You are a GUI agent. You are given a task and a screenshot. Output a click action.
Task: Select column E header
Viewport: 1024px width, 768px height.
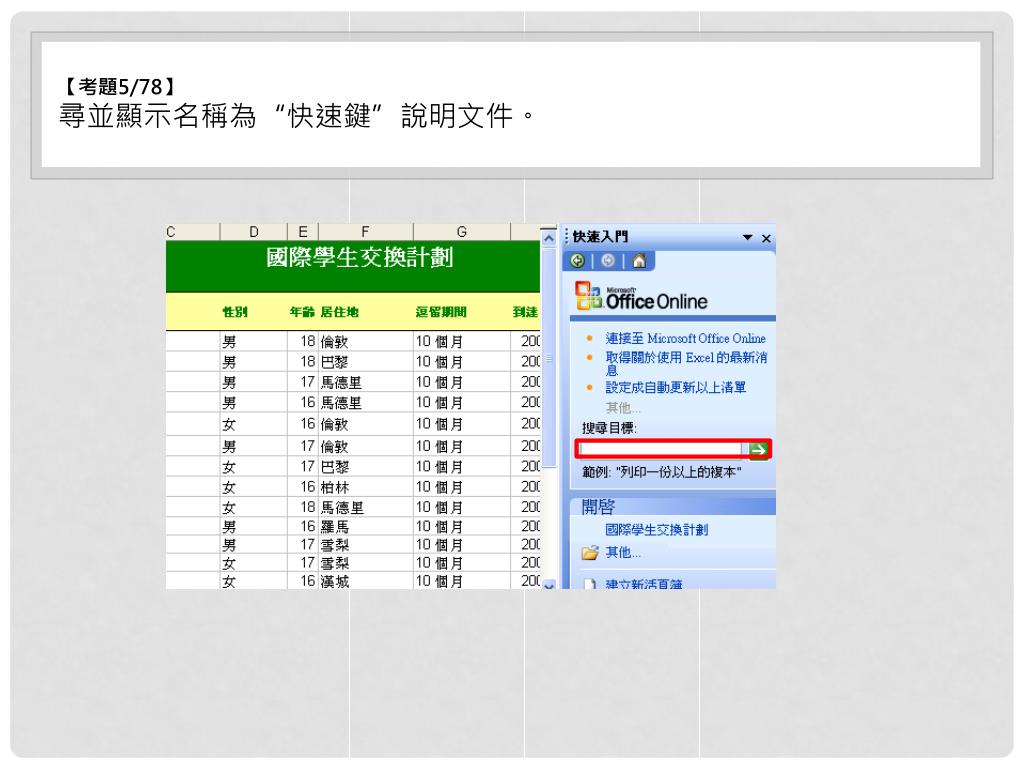point(303,232)
